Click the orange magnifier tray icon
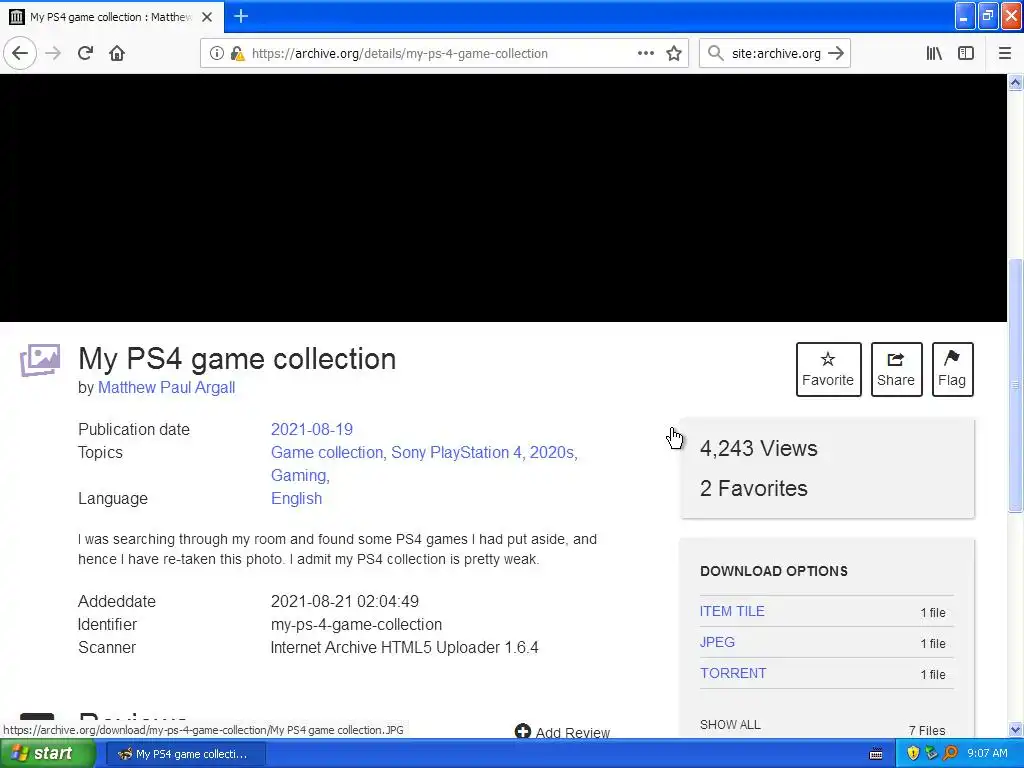The width and height of the screenshot is (1024, 768). click(x=951, y=754)
